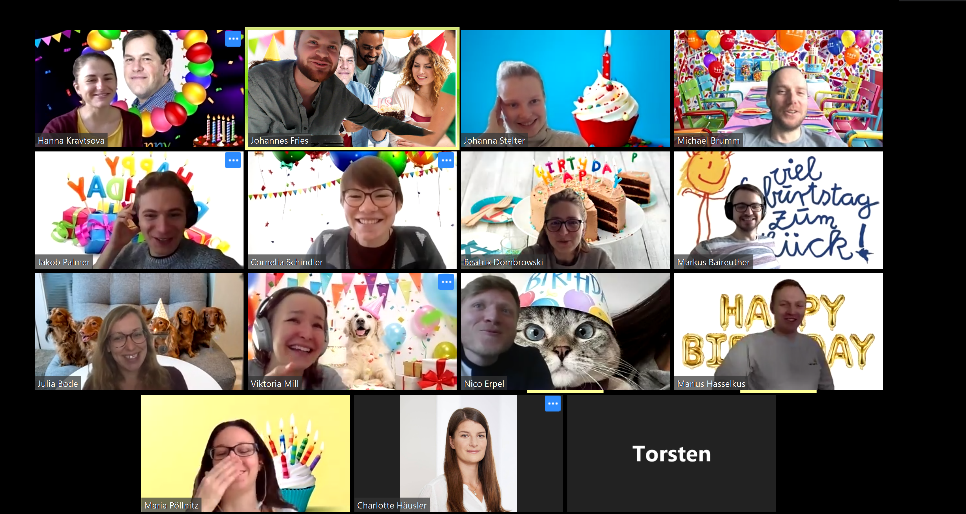Image resolution: width=966 pixels, height=514 pixels.
Task: Select Julia Bode's video with dachshunds
Action: click(x=139, y=331)
